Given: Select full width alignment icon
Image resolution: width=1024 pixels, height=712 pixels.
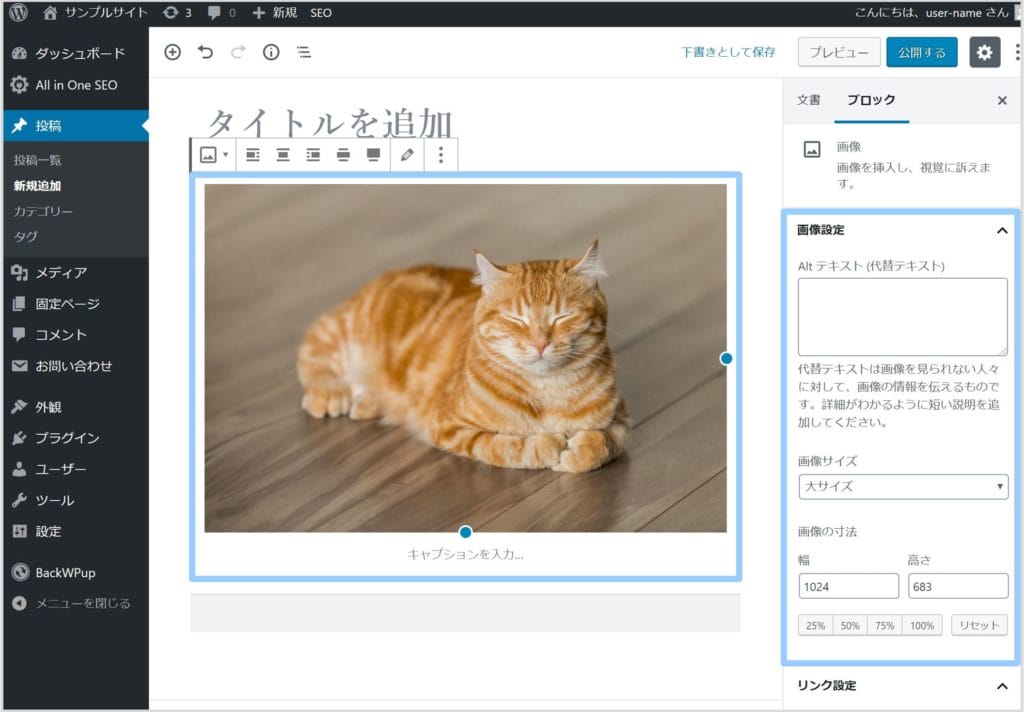Looking at the screenshot, I should 373,155.
